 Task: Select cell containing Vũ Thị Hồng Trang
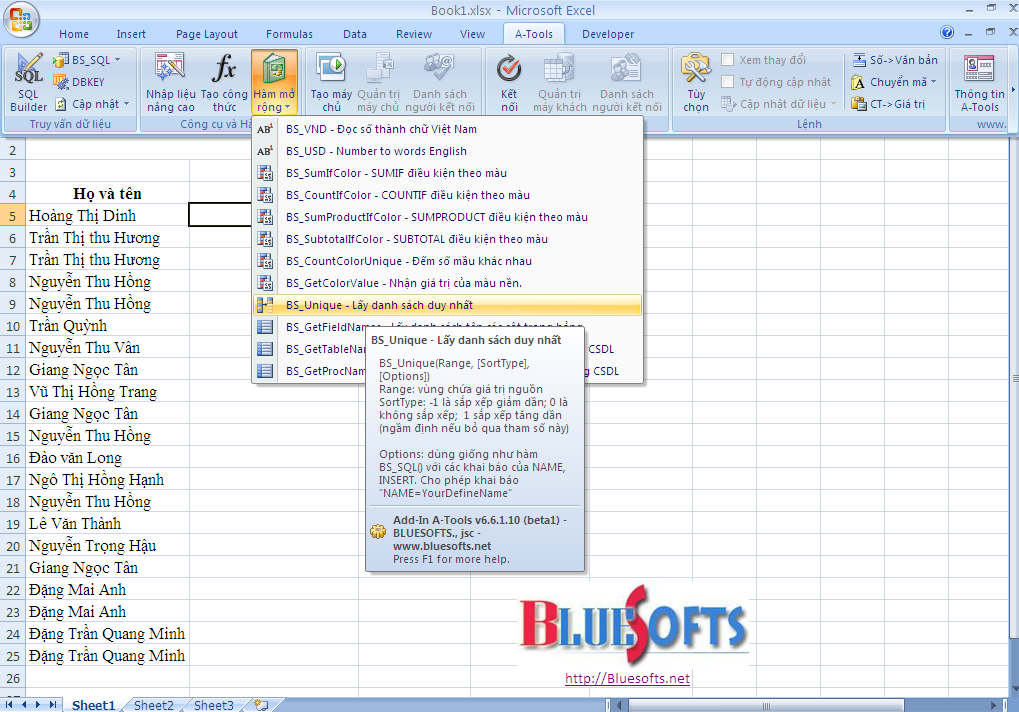pos(107,392)
